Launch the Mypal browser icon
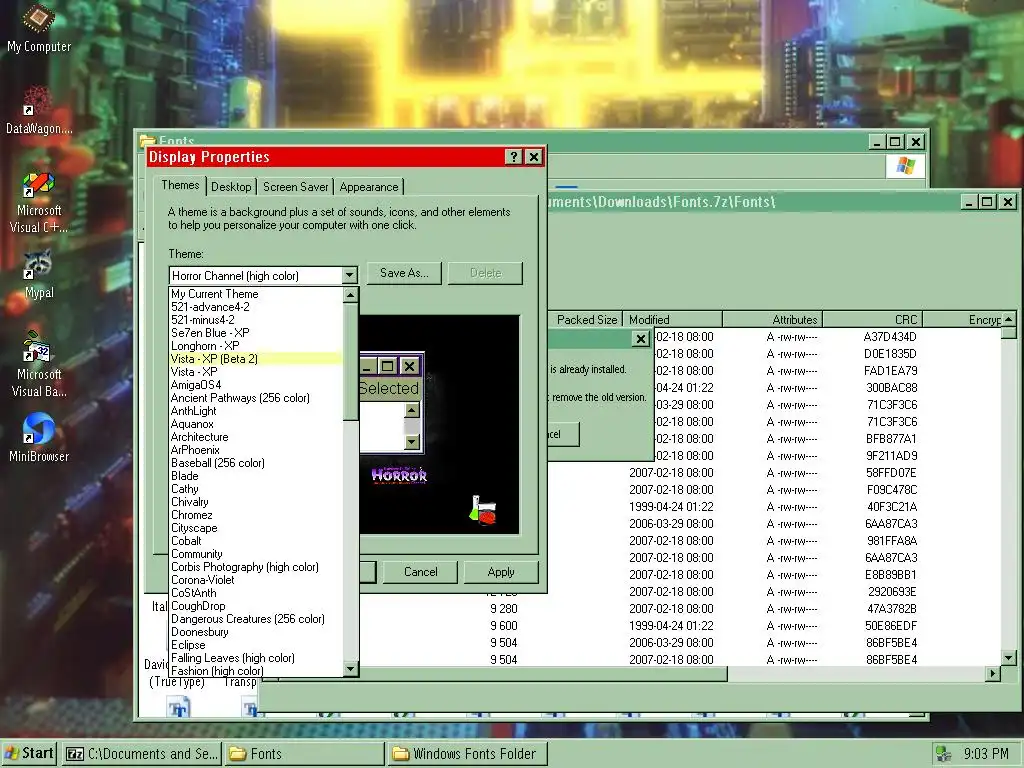The height and width of the screenshot is (768, 1024). [39, 274]
